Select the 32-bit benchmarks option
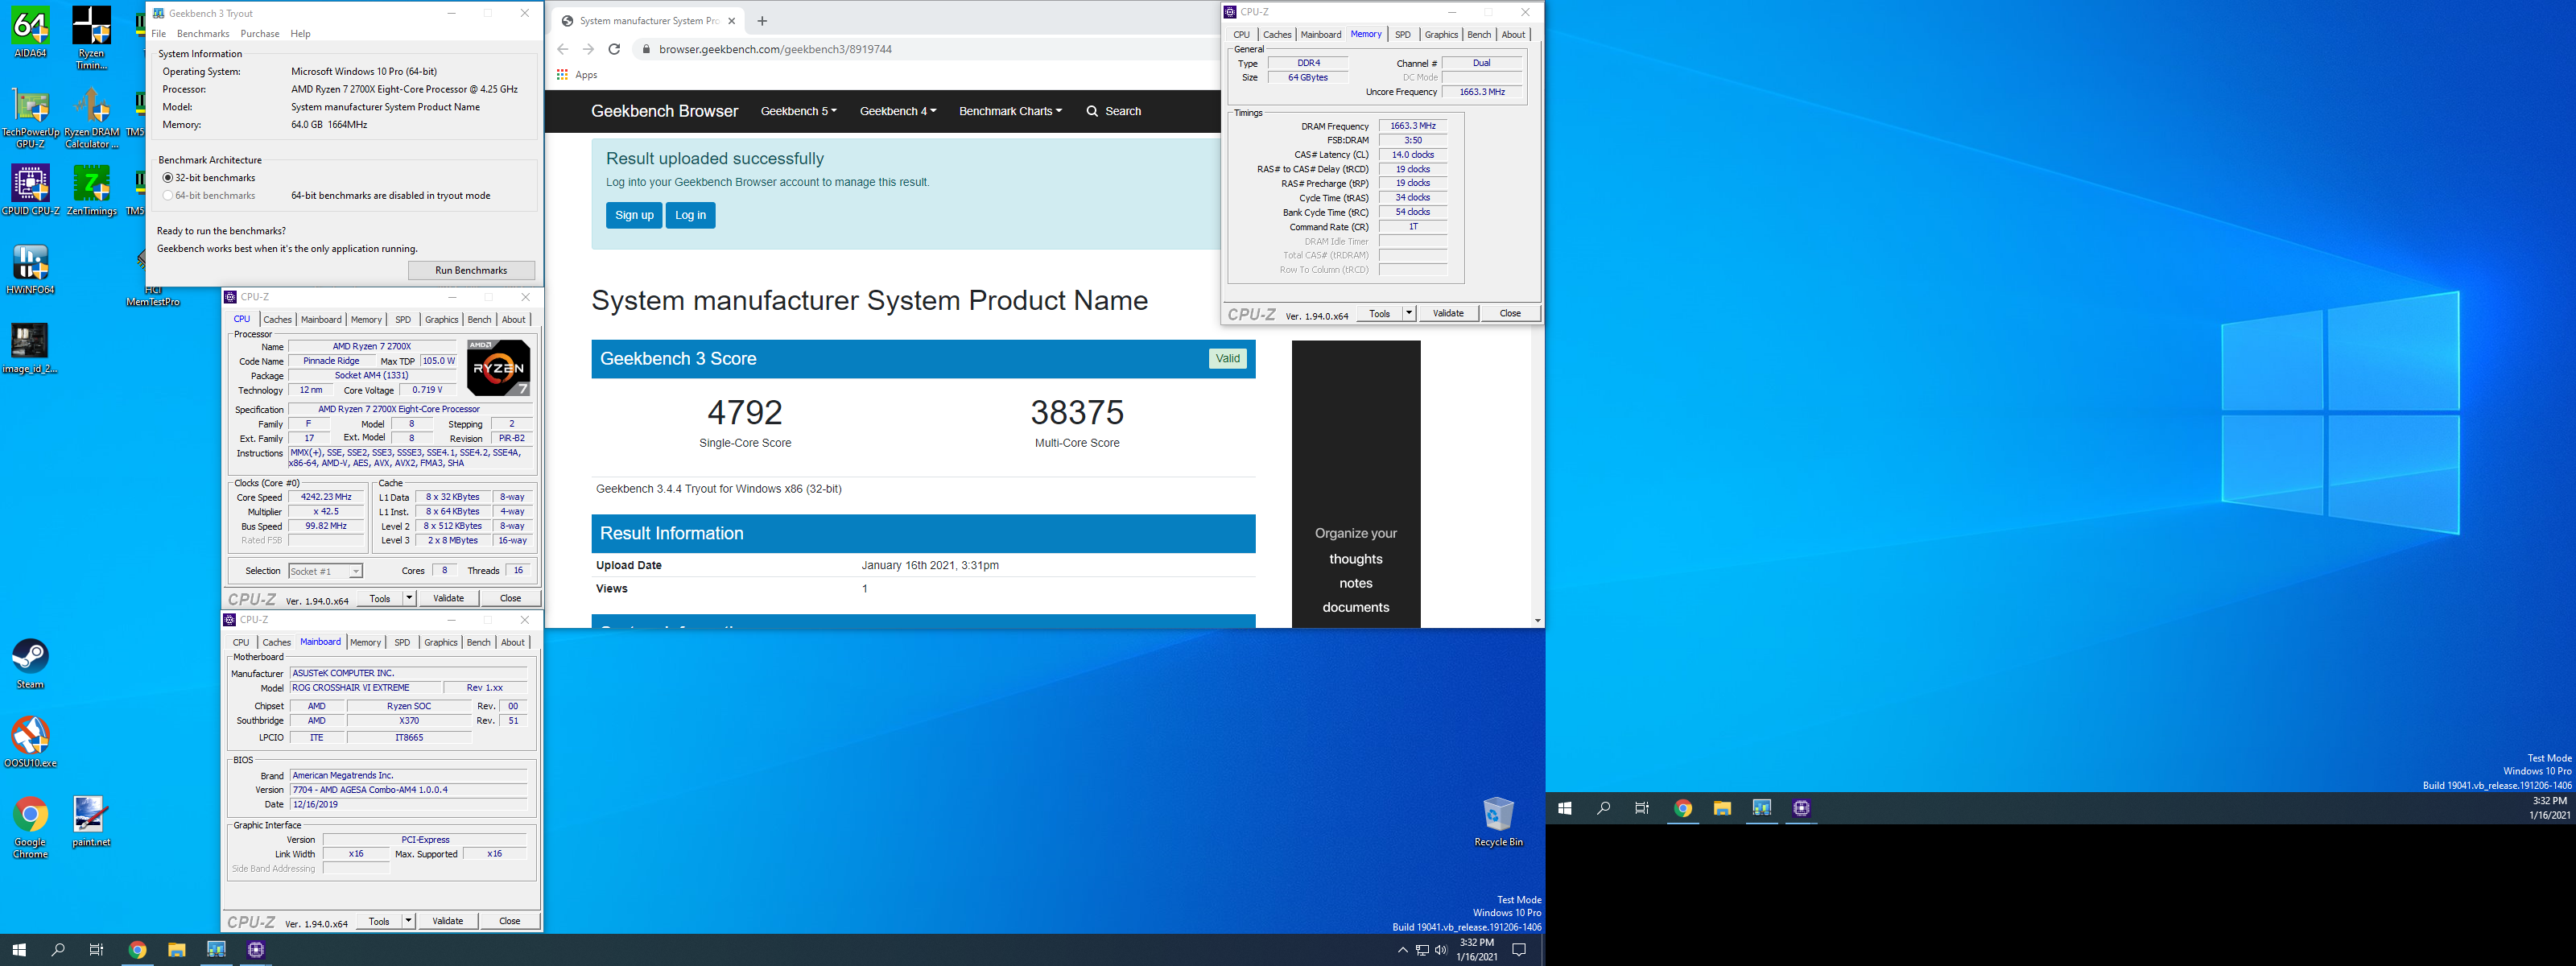The image size is (2576, 966). tap(209, 178)
